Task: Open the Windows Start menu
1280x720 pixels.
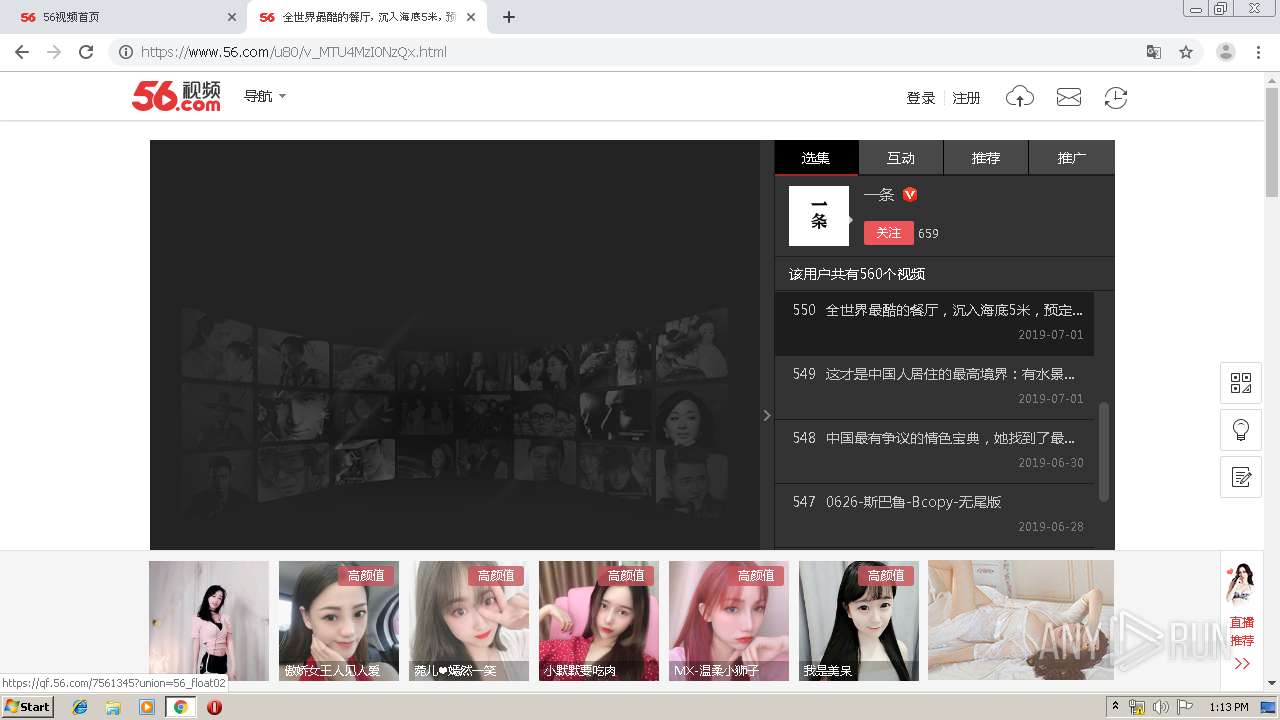Action: (28, 707)
